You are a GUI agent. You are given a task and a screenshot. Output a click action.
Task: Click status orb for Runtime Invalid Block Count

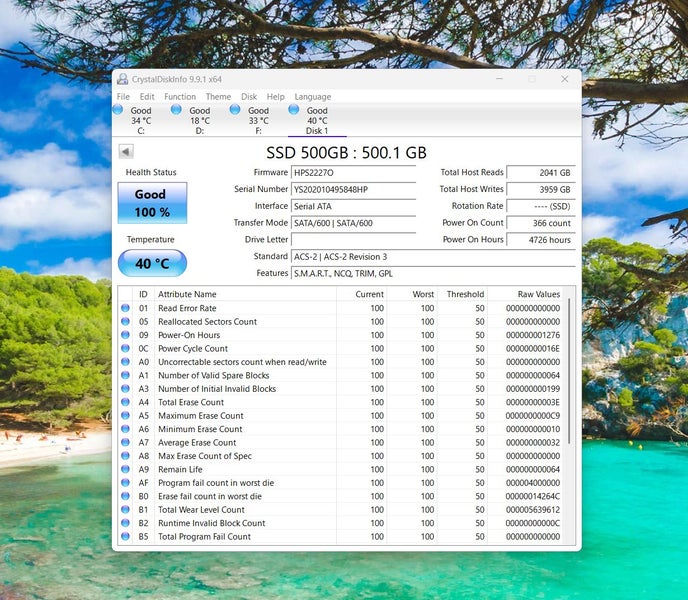coord(125,523)
